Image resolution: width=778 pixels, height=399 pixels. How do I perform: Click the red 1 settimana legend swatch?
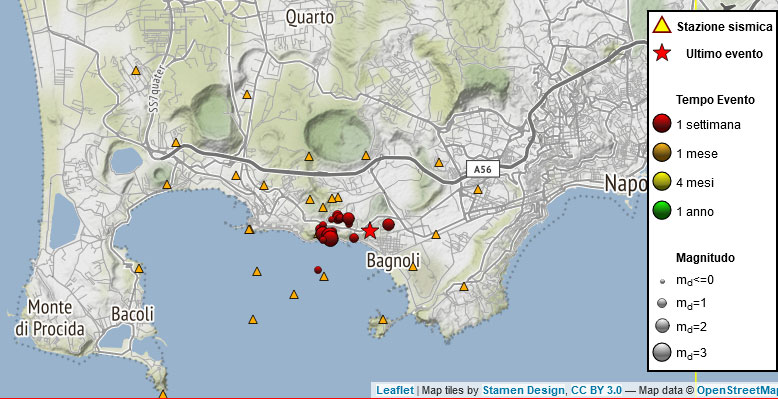(662, 125)
